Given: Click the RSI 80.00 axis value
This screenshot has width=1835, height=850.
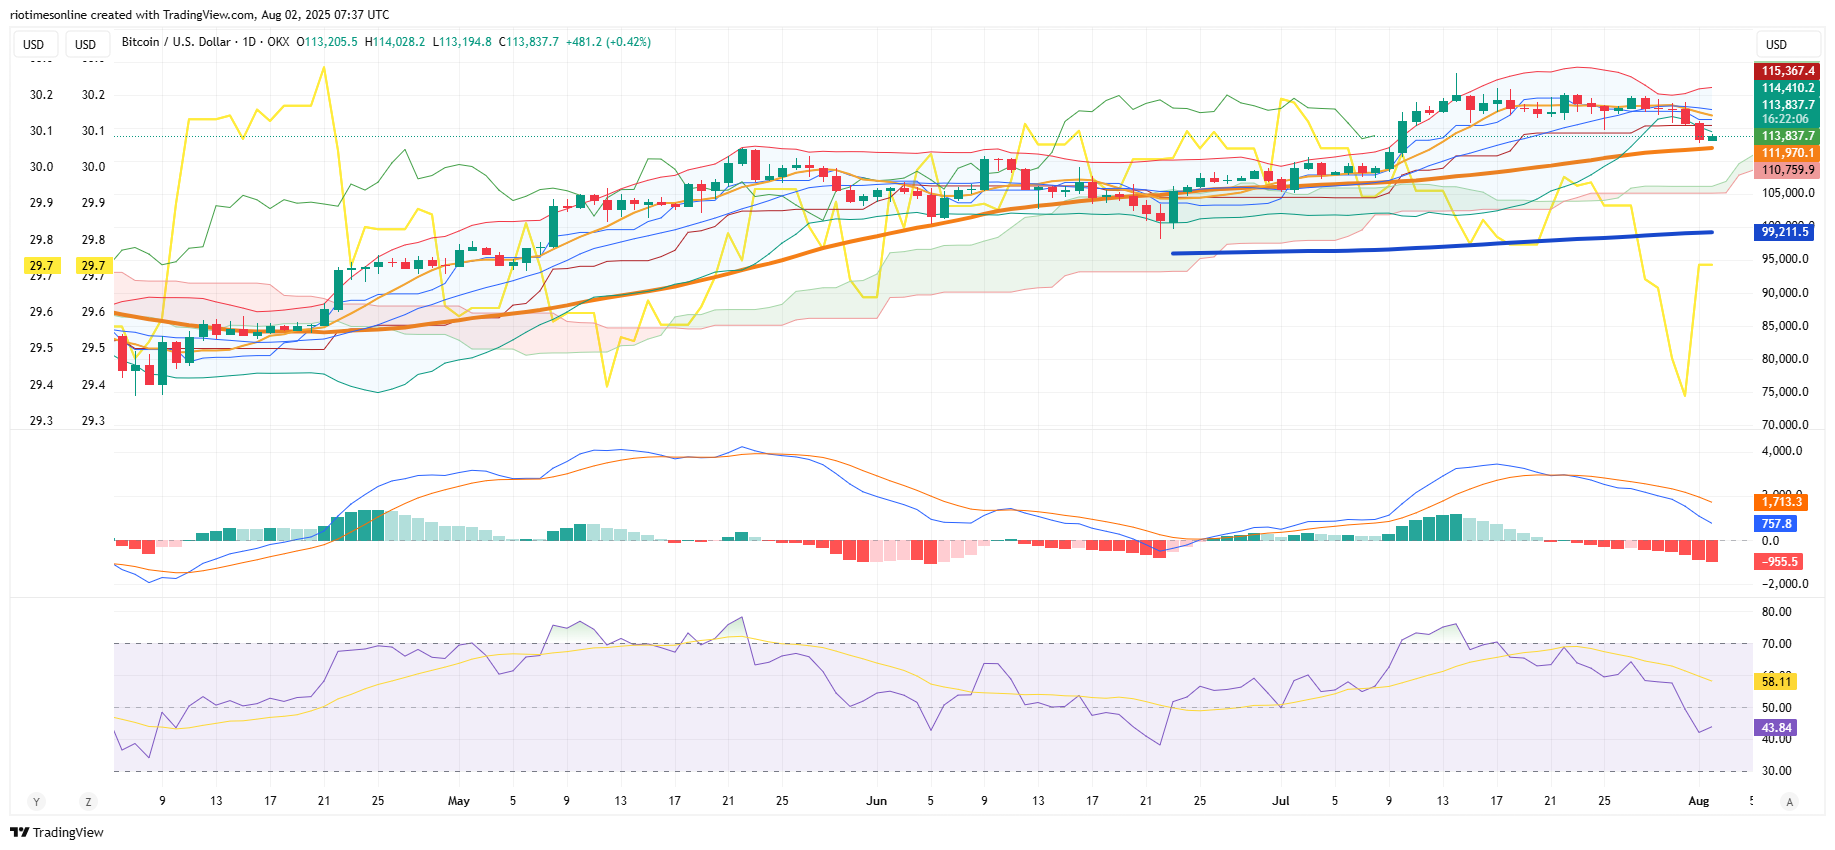Looking at the screenshot, I should pos(1777,612).
